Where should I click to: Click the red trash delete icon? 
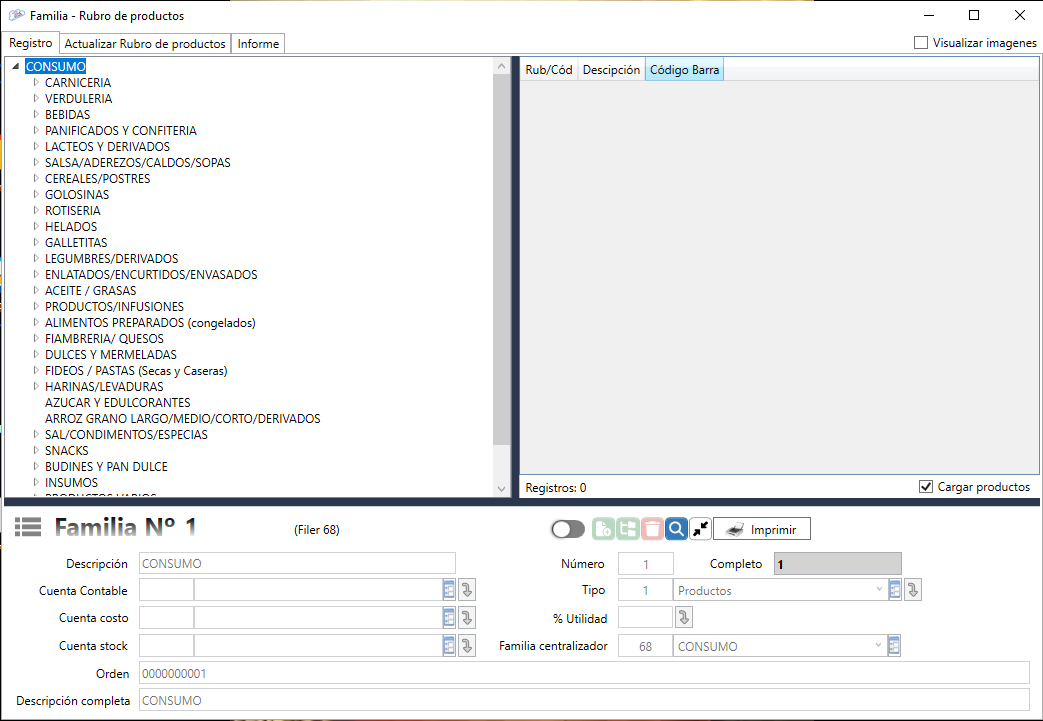click(652, 529)
